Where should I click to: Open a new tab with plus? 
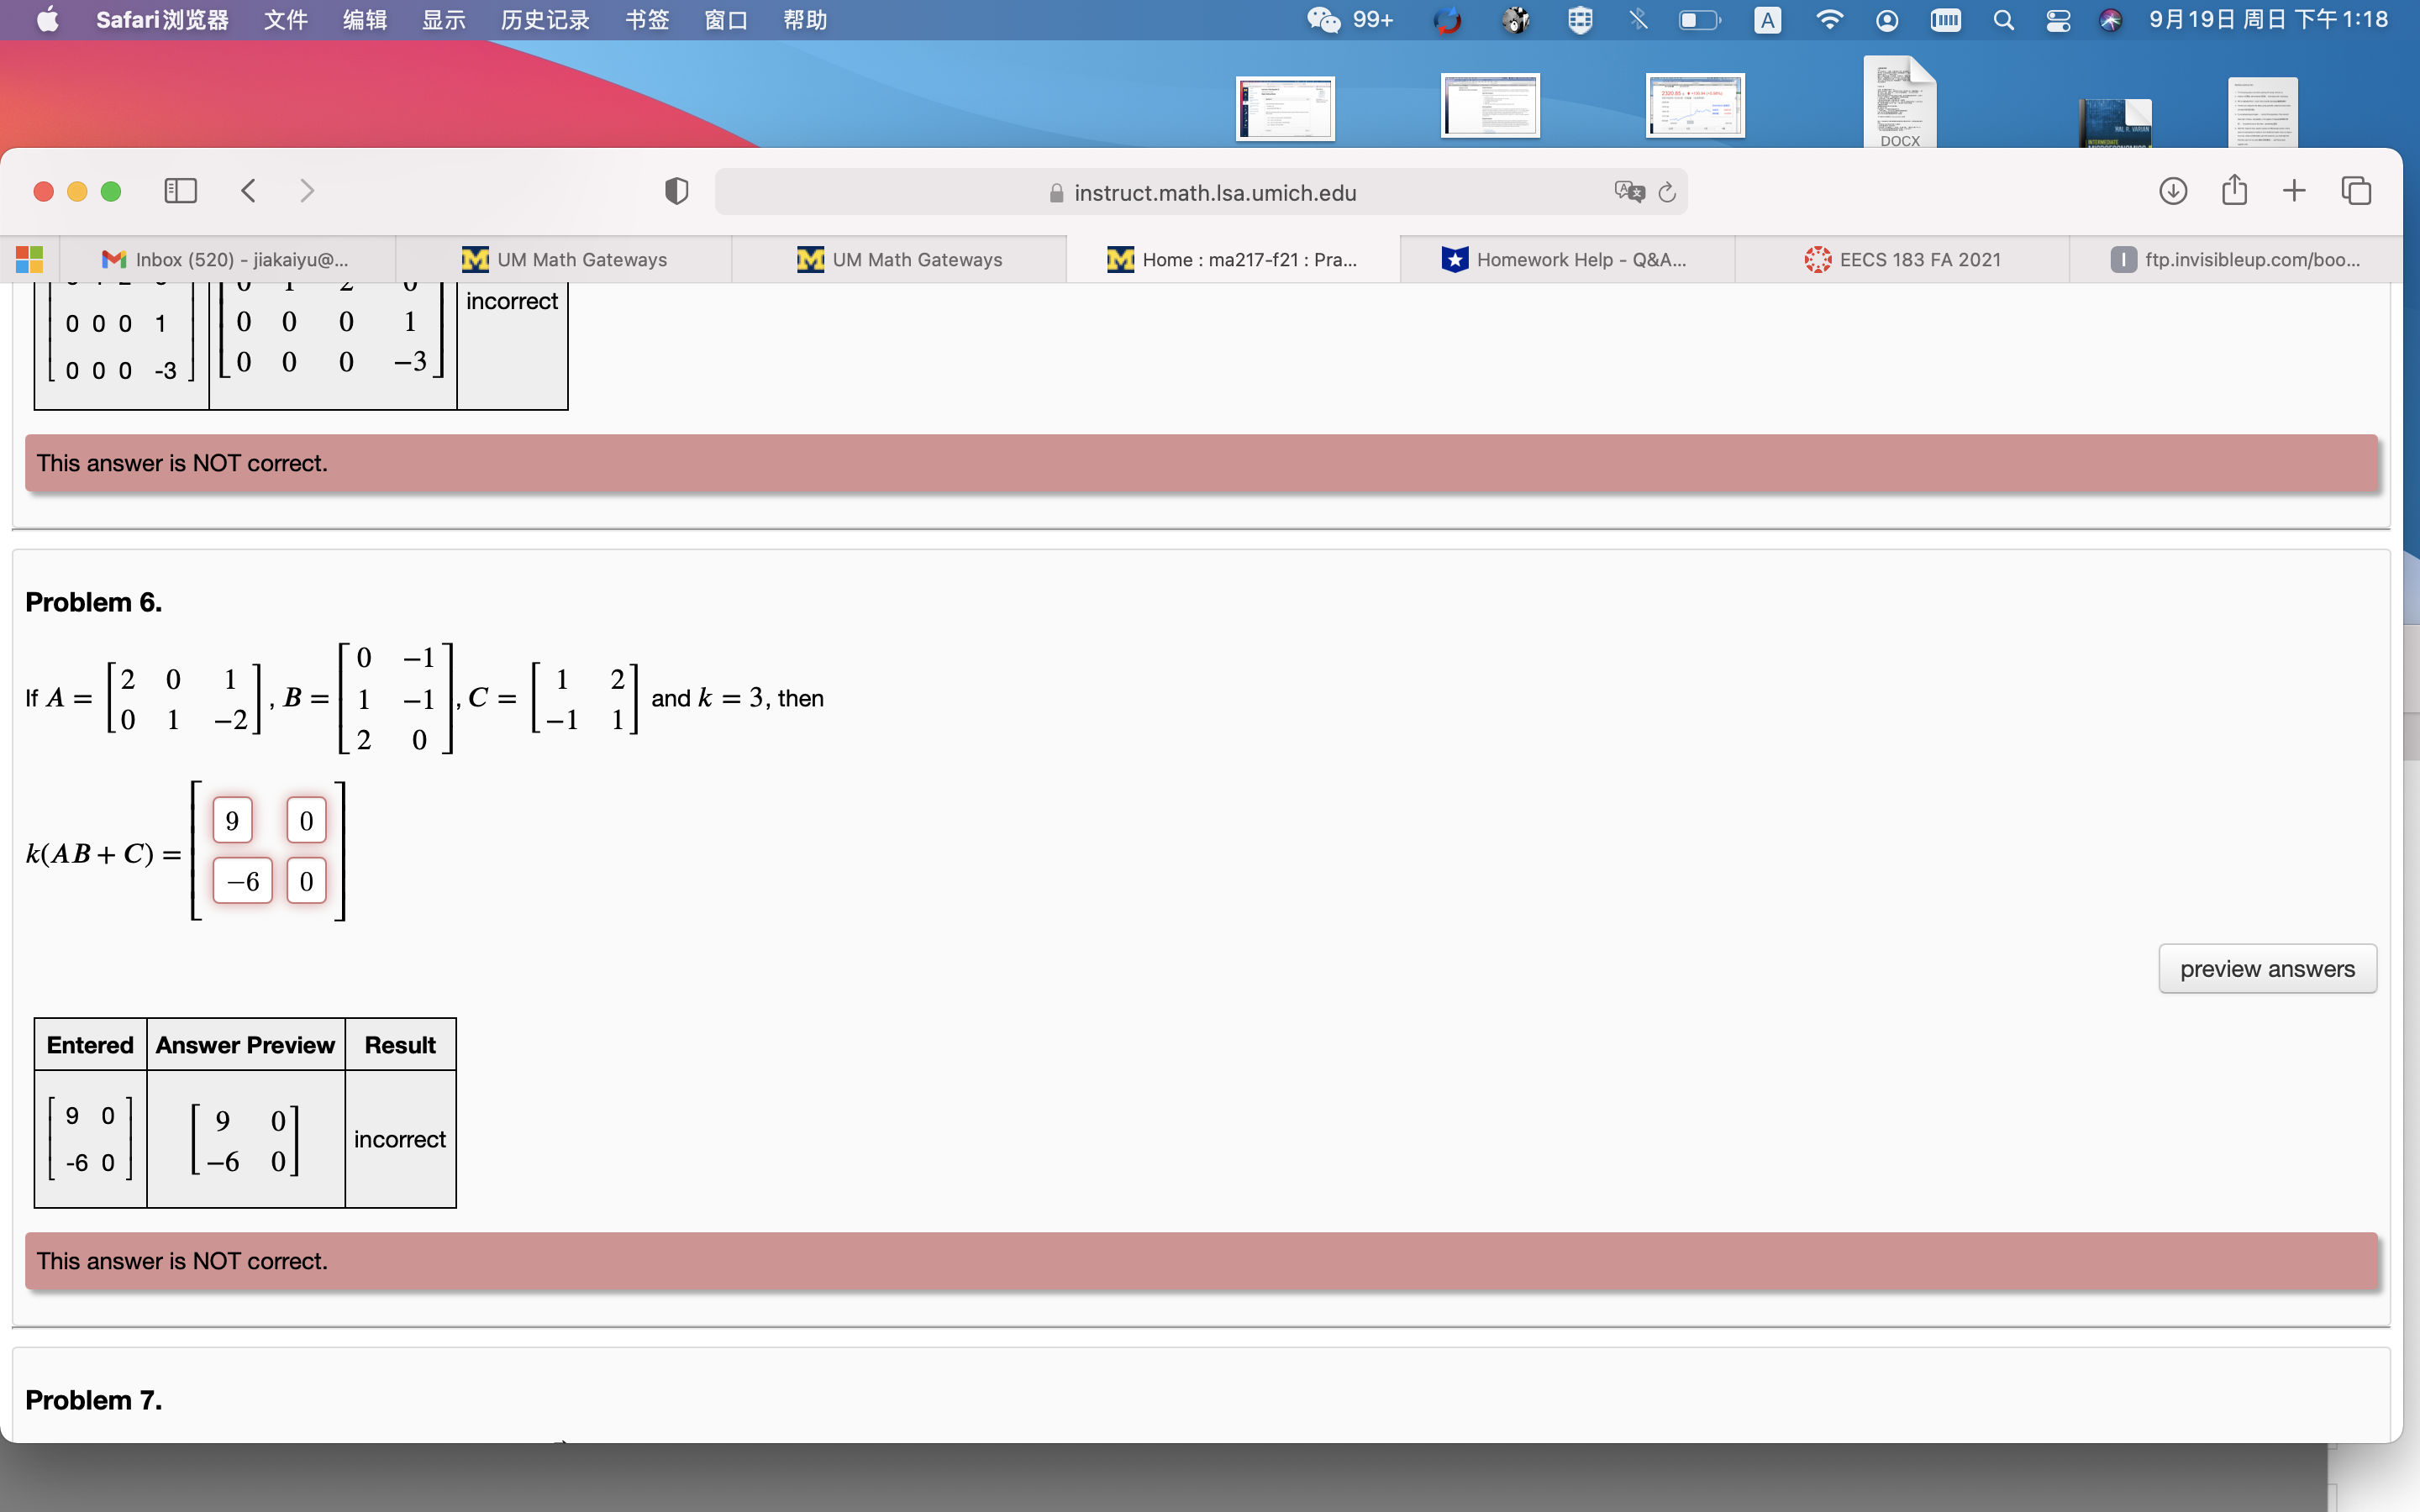click(2294, 191)
